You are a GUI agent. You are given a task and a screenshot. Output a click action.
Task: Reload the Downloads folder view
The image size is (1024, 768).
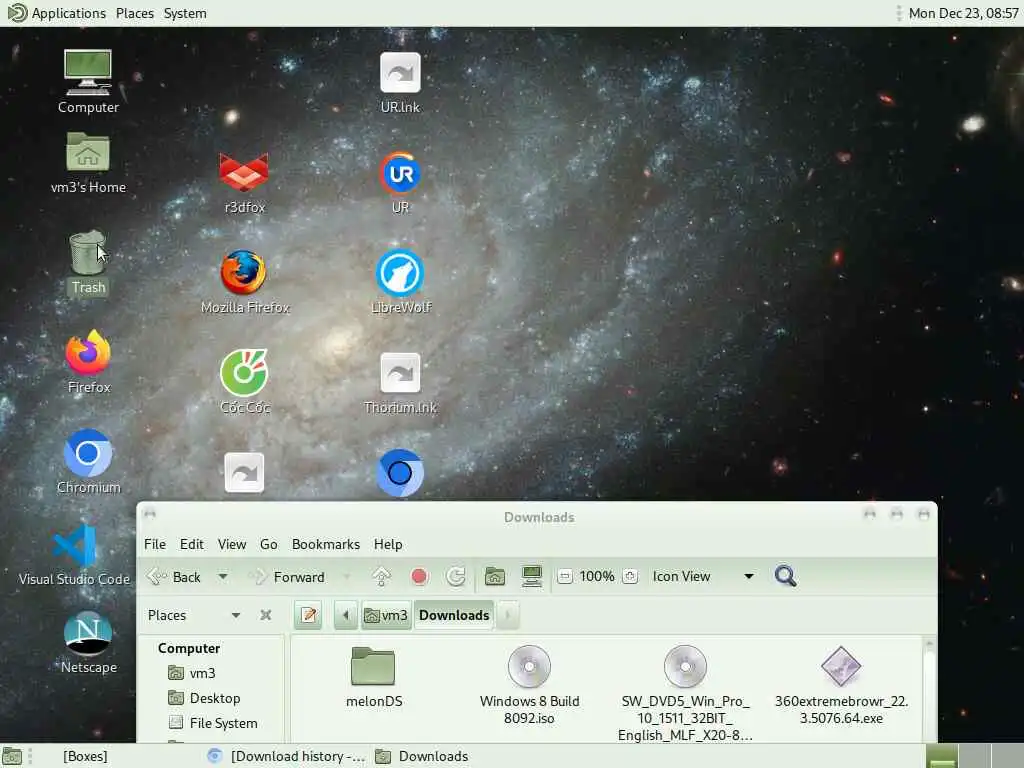tap(456, 577)
